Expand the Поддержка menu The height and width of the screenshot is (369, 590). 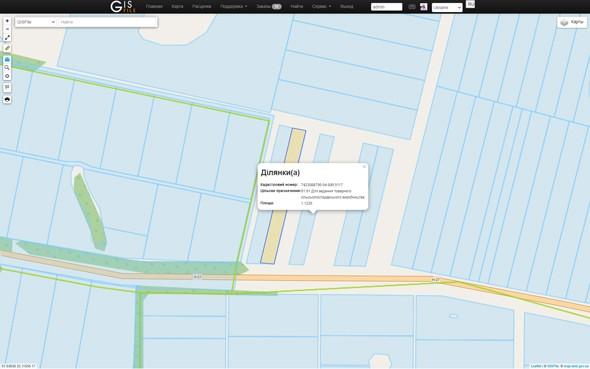pos(233,6)
